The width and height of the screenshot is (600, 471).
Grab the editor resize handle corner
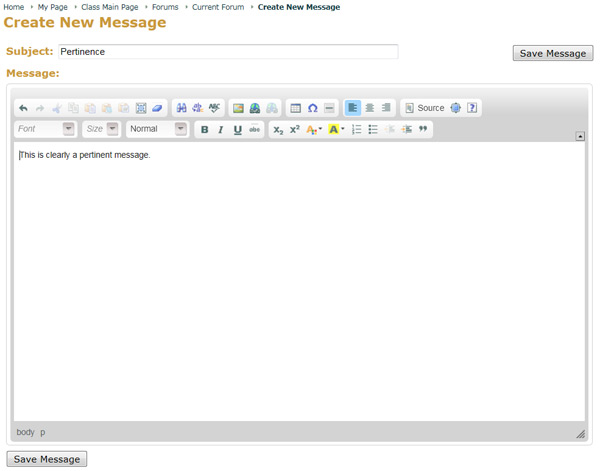(x=580, y=434)
